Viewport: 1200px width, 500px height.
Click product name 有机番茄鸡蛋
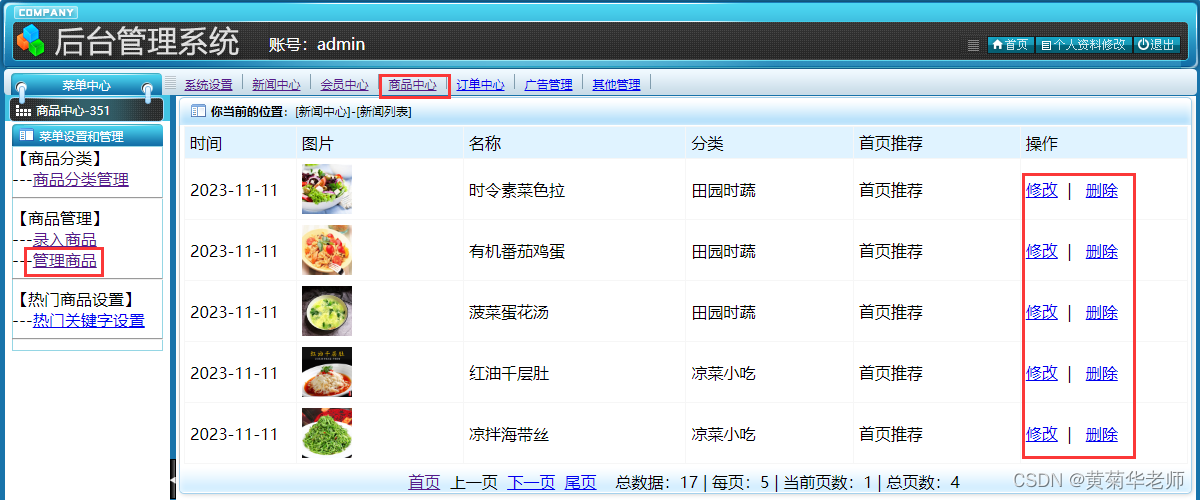coord(517,251)
